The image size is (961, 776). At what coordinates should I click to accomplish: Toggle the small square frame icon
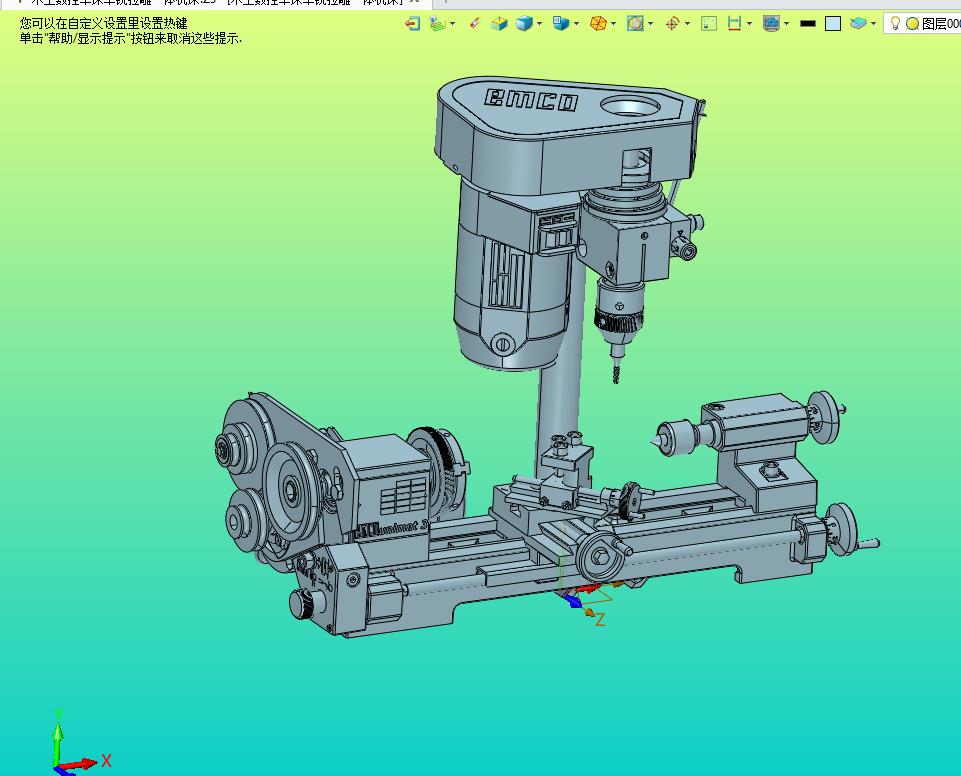[x=709, y=23]
